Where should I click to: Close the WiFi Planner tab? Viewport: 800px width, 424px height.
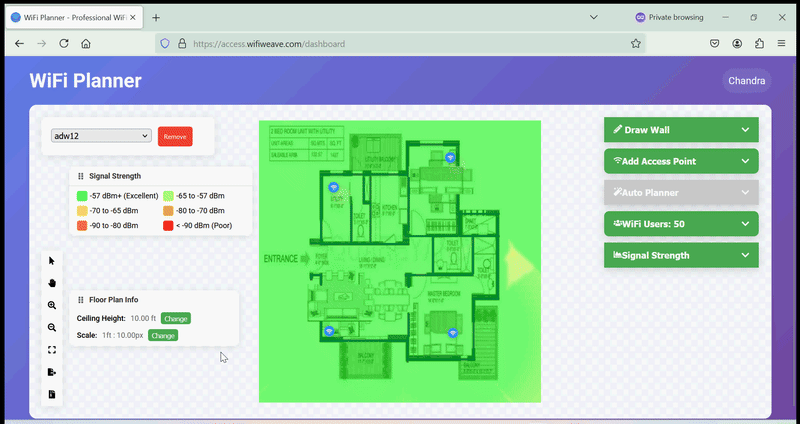coord(133,17)
